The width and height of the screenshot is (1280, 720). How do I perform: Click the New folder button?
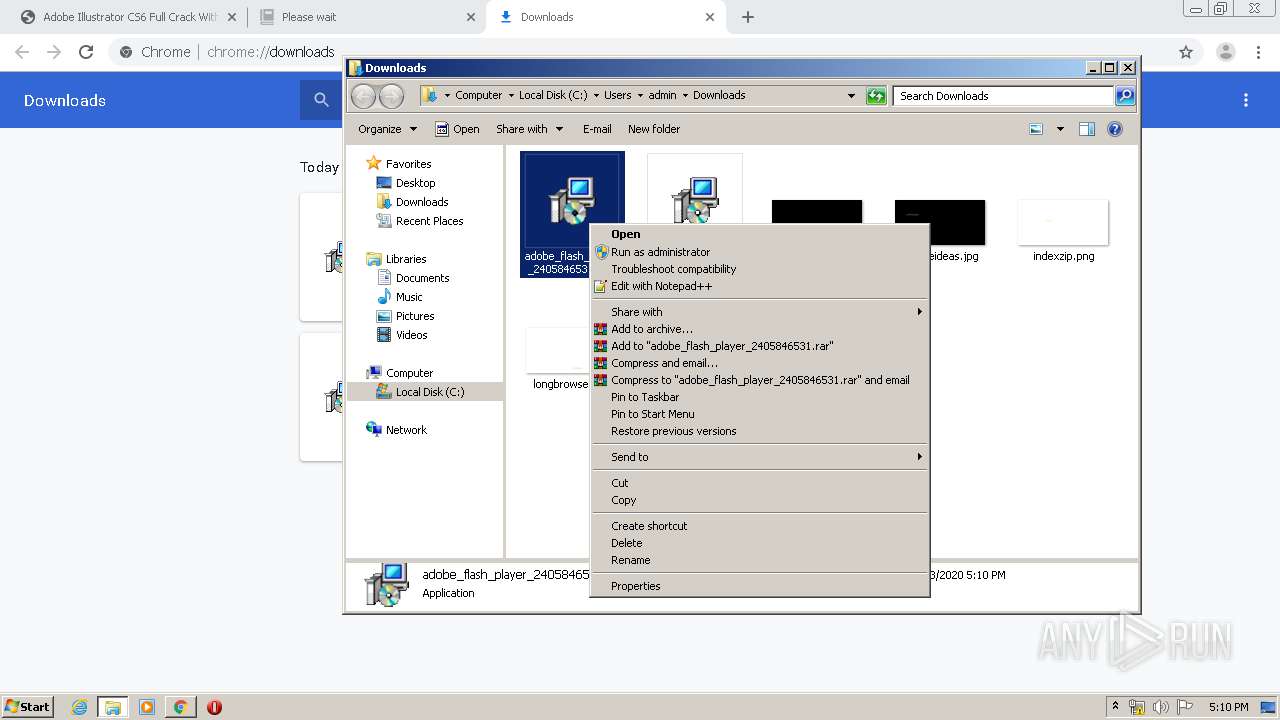click(654, 129)
